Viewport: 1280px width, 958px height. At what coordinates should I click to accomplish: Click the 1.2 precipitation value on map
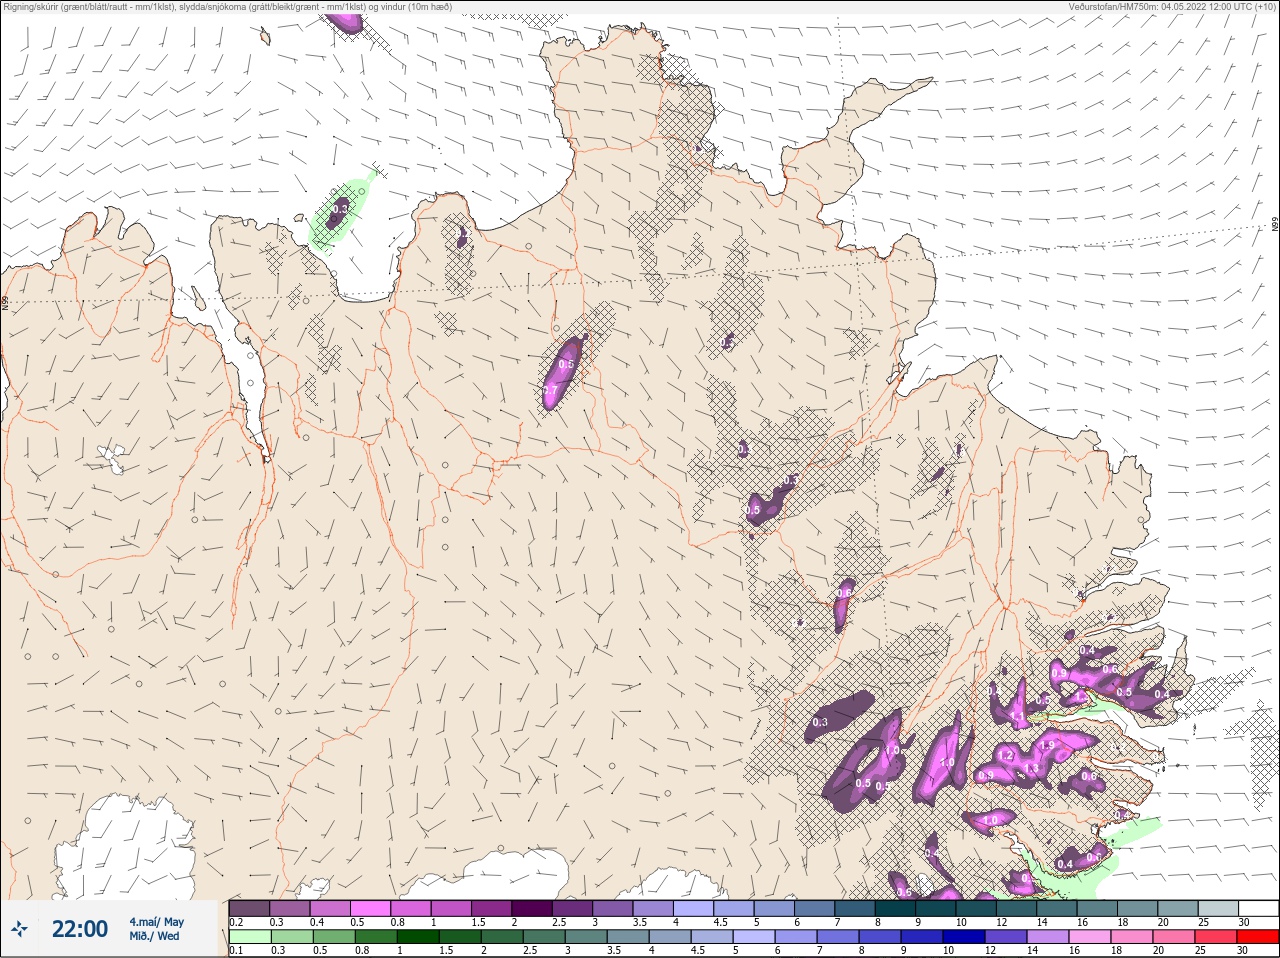click(x=1006, y=755)
